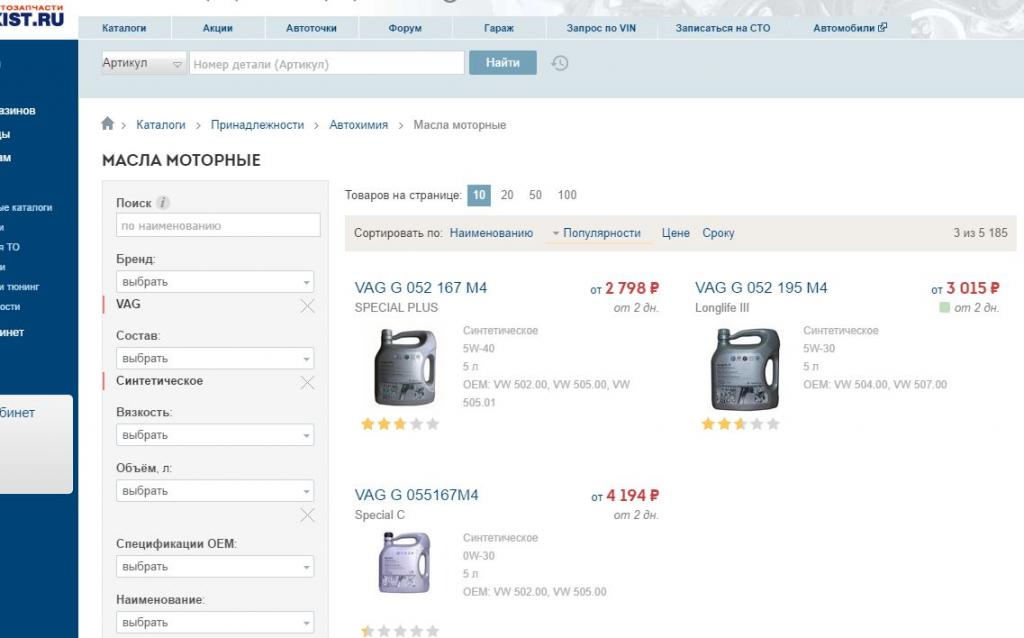Image resolution: width=1024 pixels, height=638 pixels.
Task: Click star rating of VAG G 052 167 M4
Action: coord(400,424)
